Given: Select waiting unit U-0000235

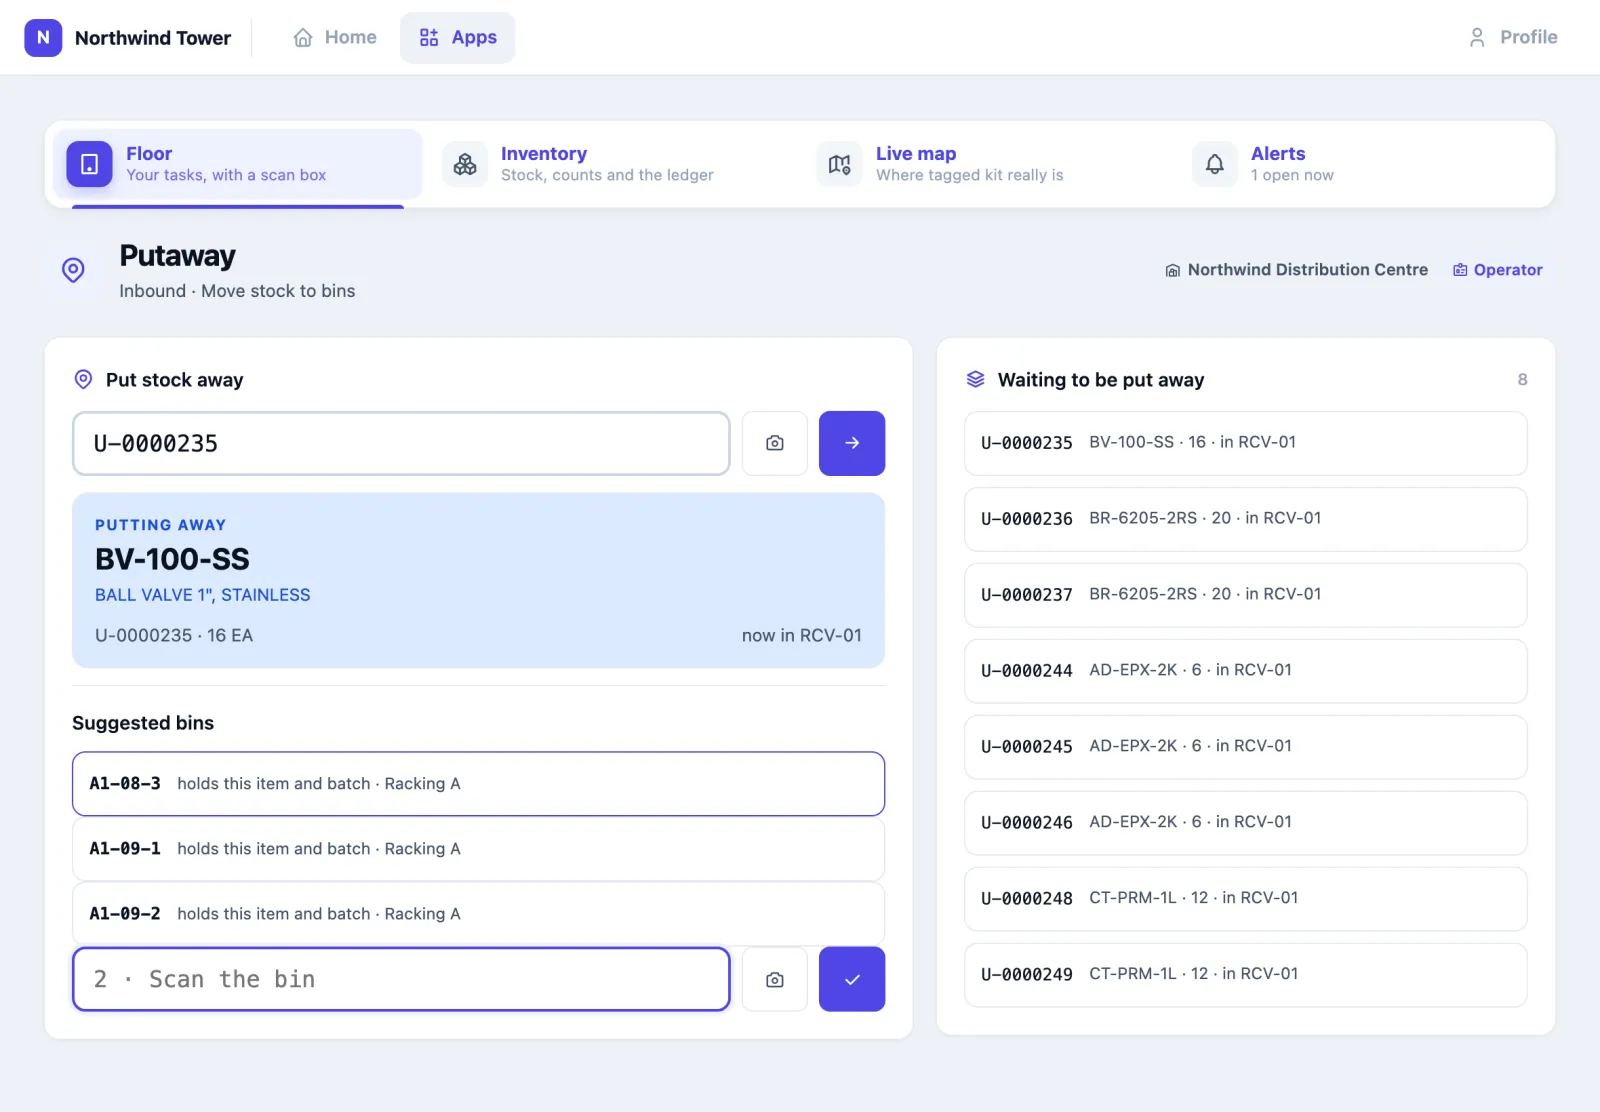Looking at the screenshot, I should click(x=1246, y=443).
